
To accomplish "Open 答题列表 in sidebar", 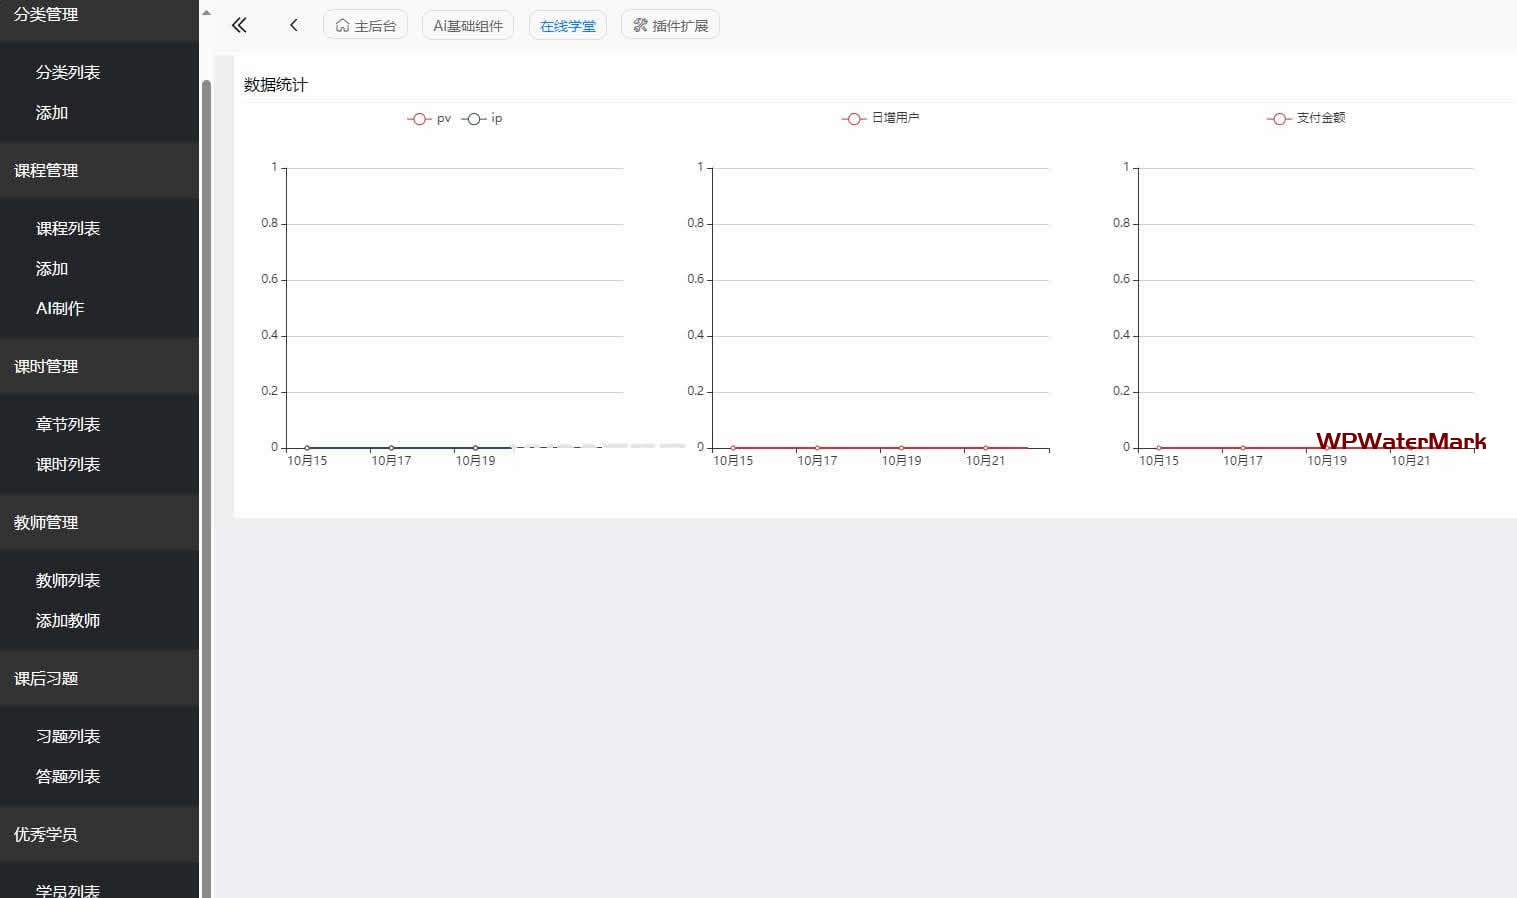I will point(68,776).
